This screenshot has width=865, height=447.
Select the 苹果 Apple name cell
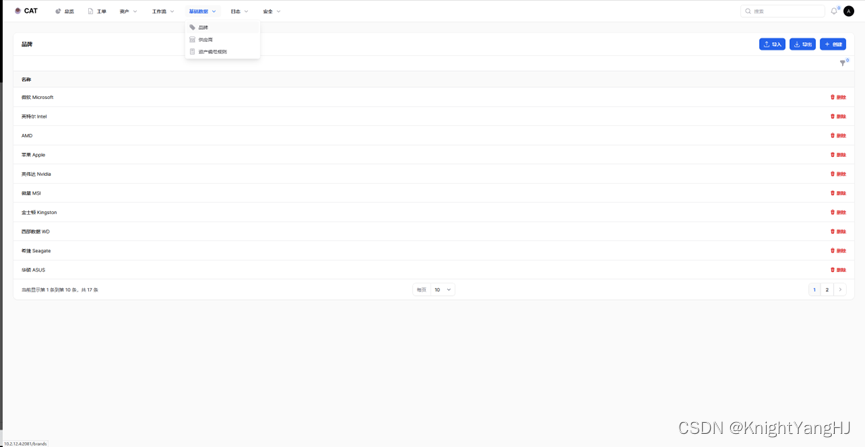pyautogui.click(x=33, y=155)
